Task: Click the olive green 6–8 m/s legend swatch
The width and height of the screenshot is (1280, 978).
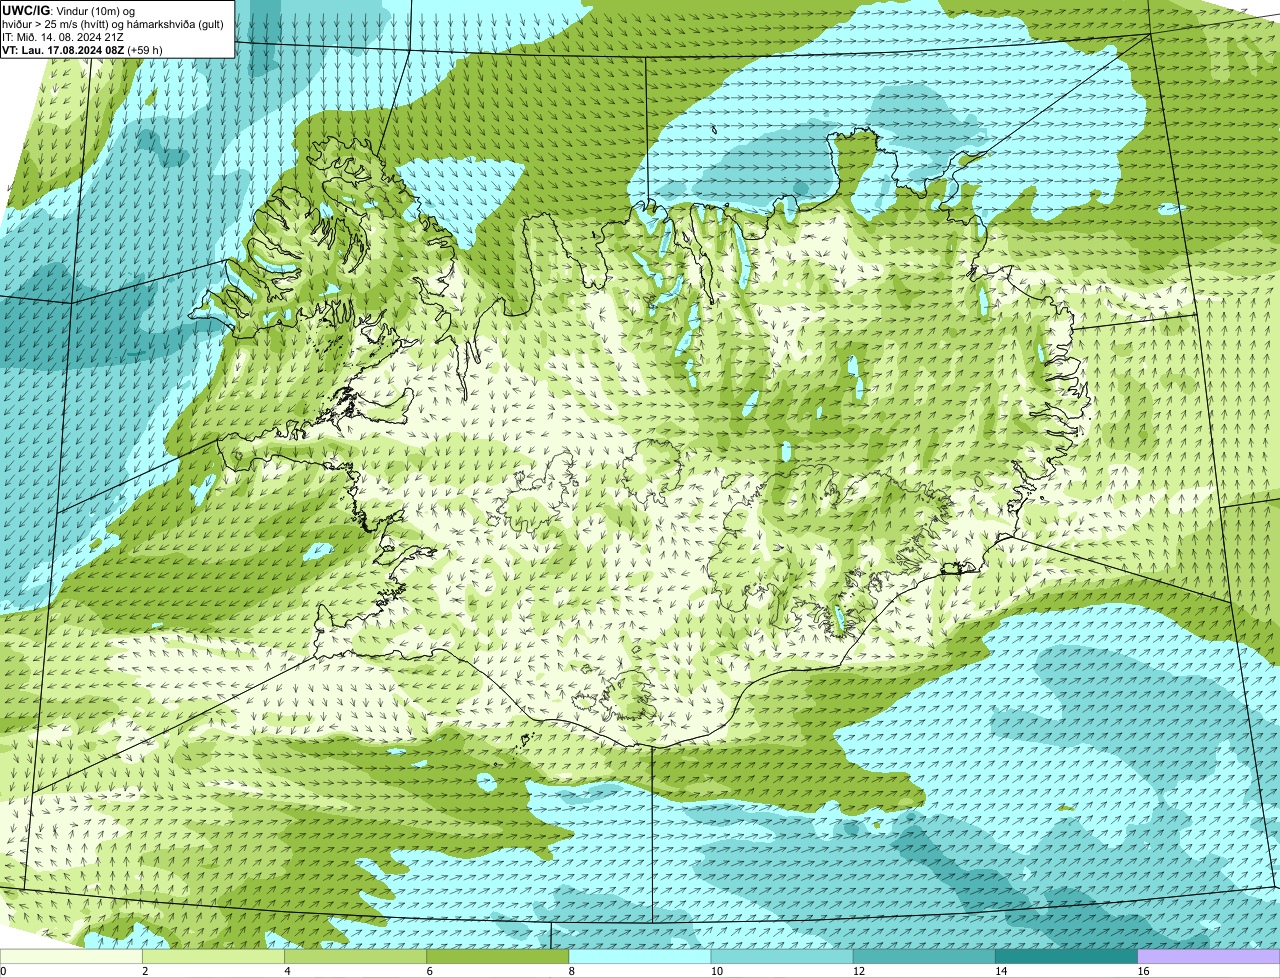Action: coord(498,957)
